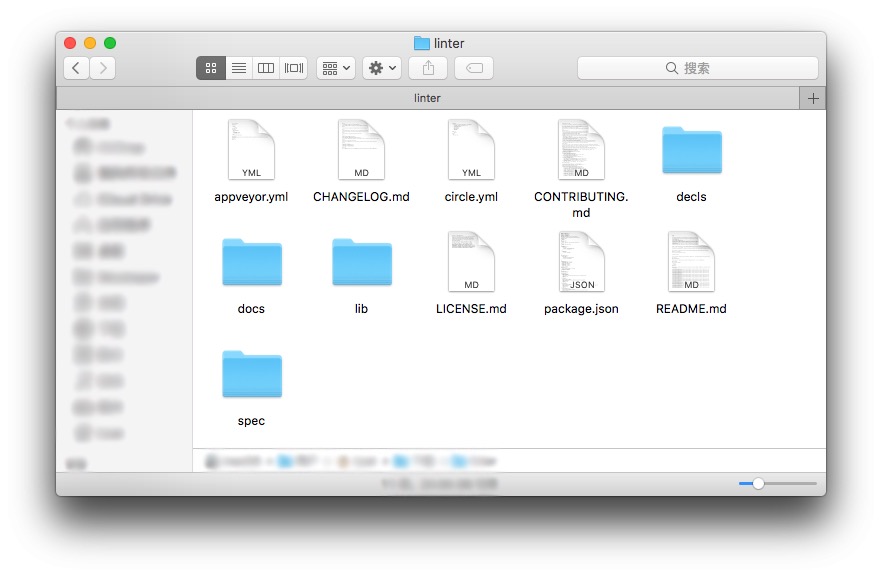Select the CHANGELOG.md file icon
This screenshot has width=882, height=576.
tap(361, 150)
